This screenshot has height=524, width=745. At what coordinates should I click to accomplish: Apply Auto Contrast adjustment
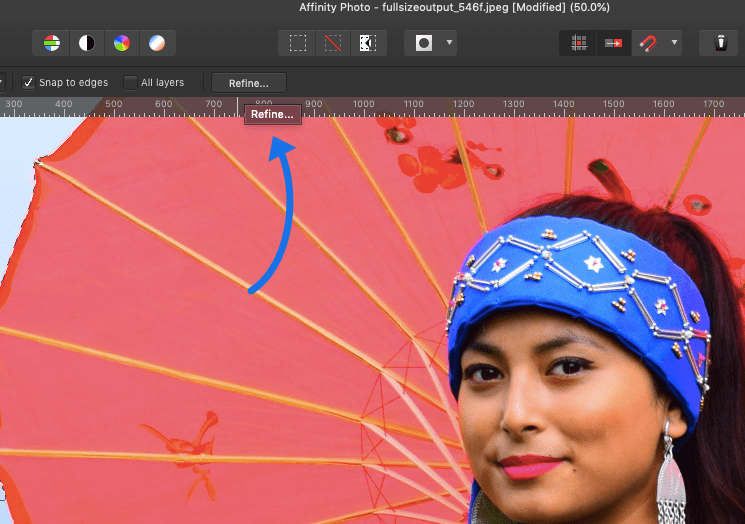(x=87, y=43)
